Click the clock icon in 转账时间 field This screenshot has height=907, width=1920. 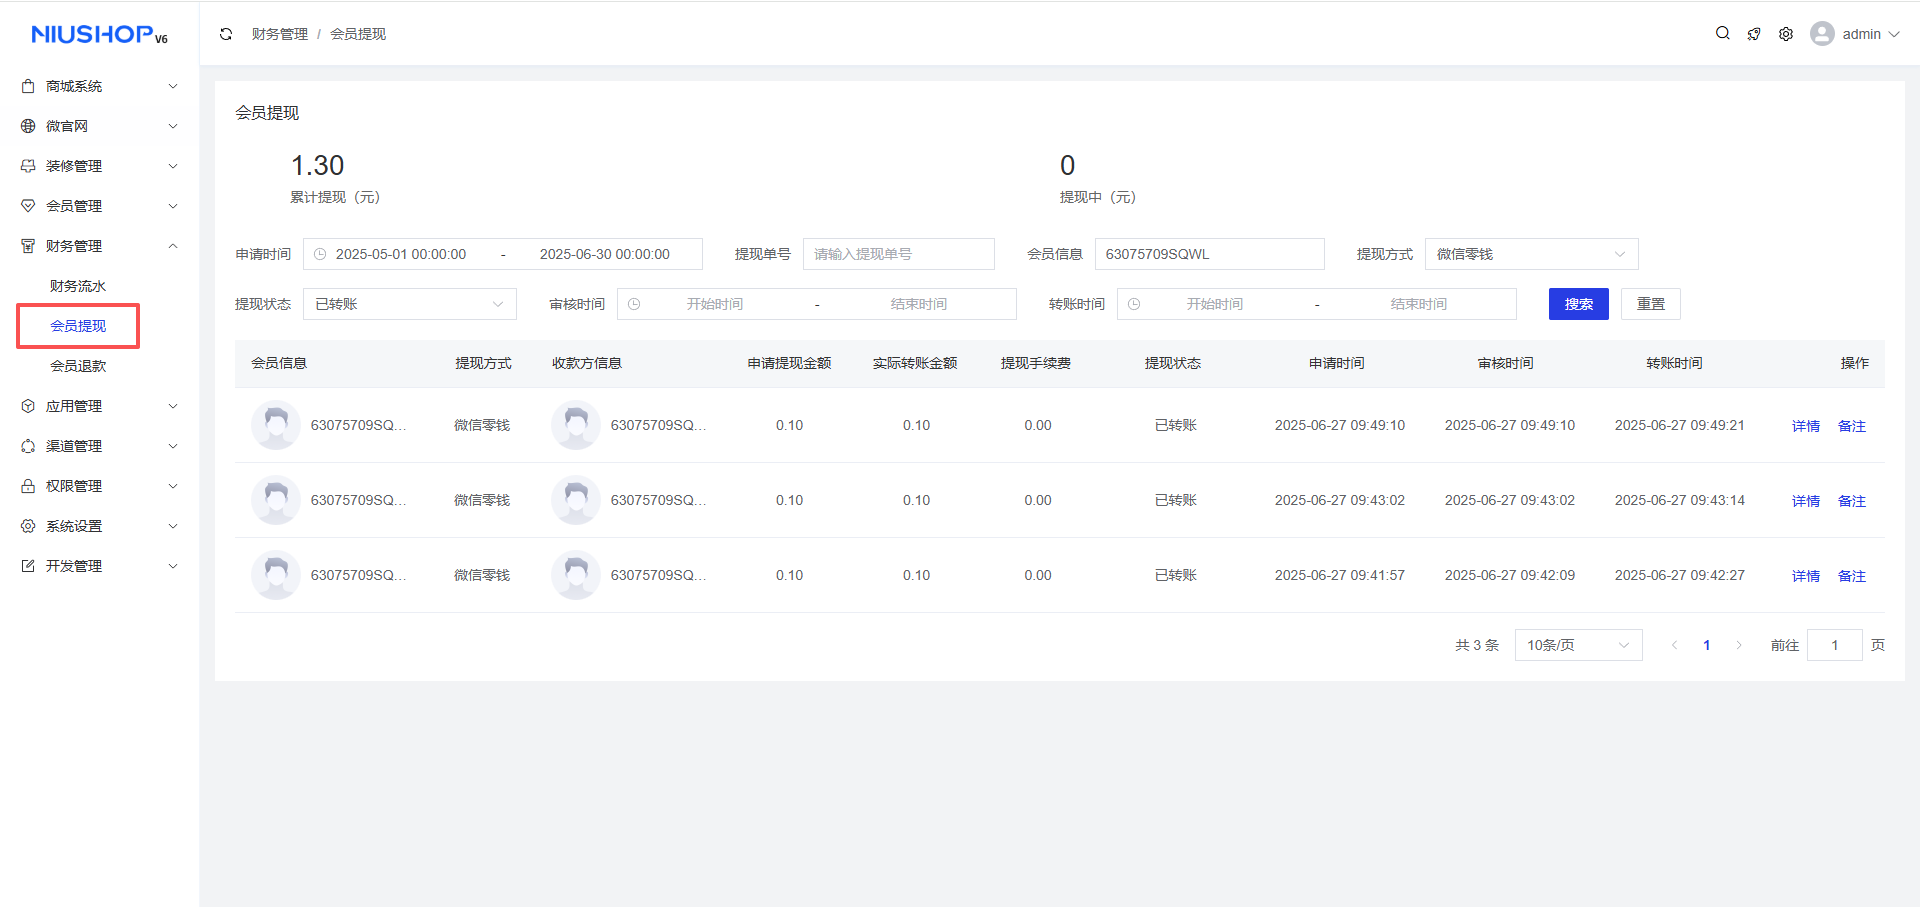pyautogui.click(x=1134, y=304)
